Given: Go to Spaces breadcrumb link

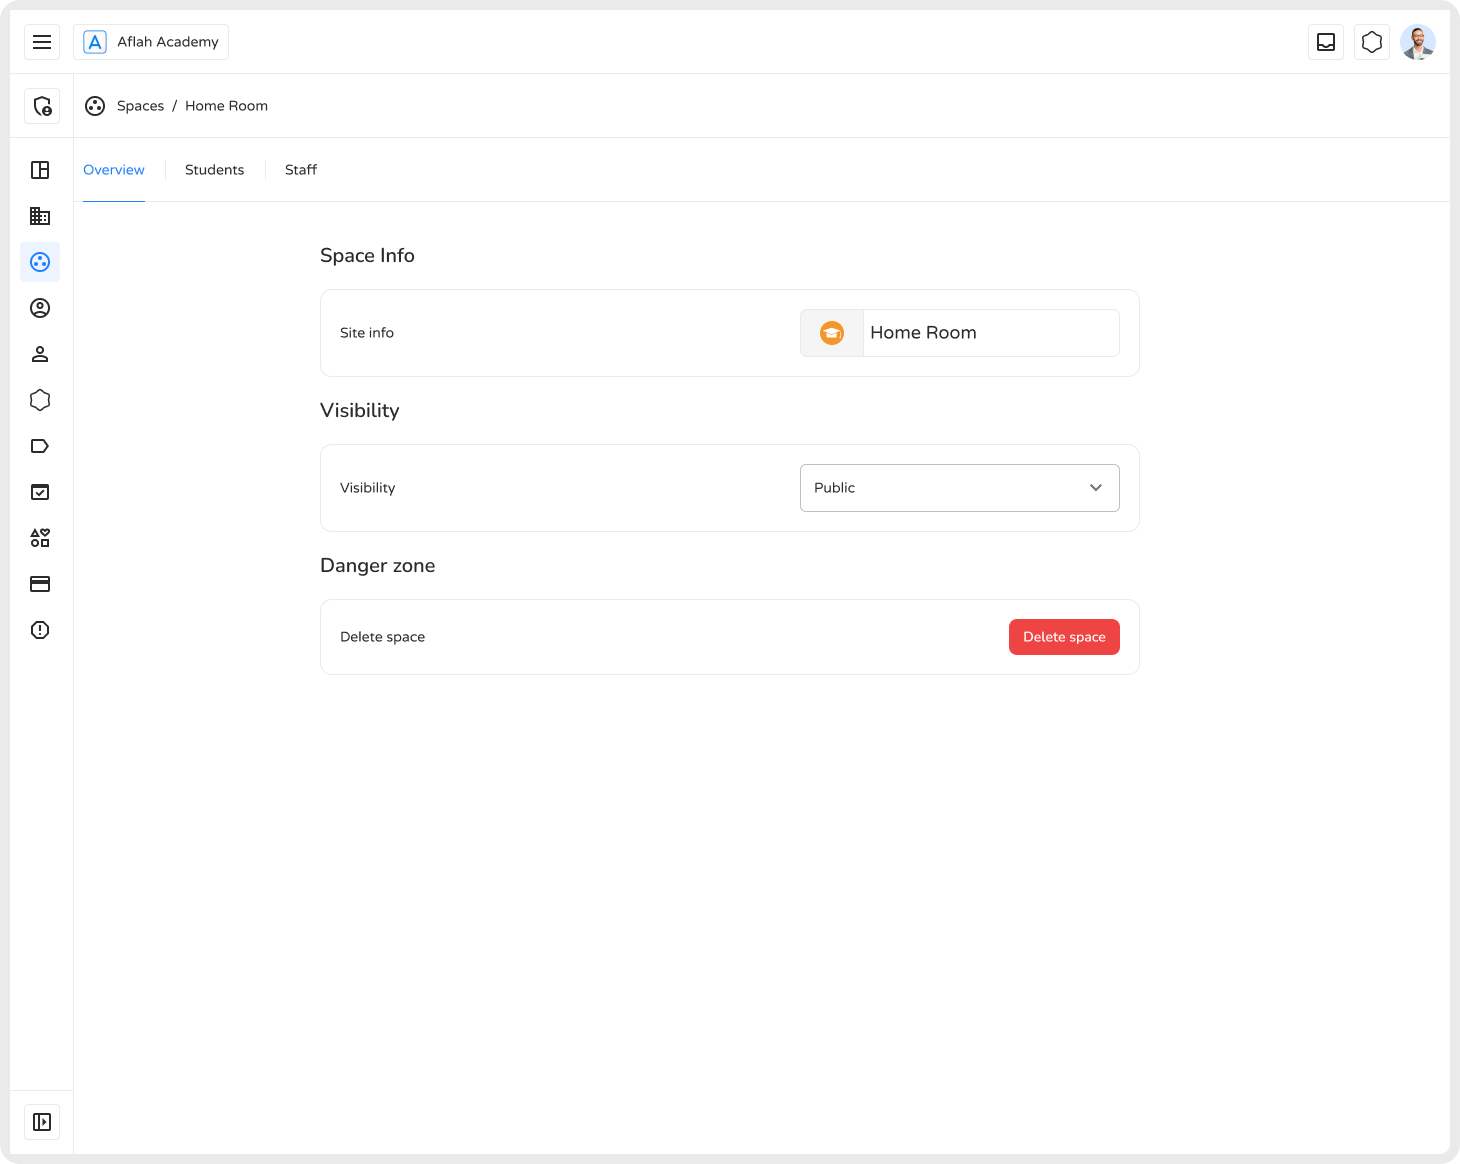Looking at the screenshot, I should click(x=140, y=106).
